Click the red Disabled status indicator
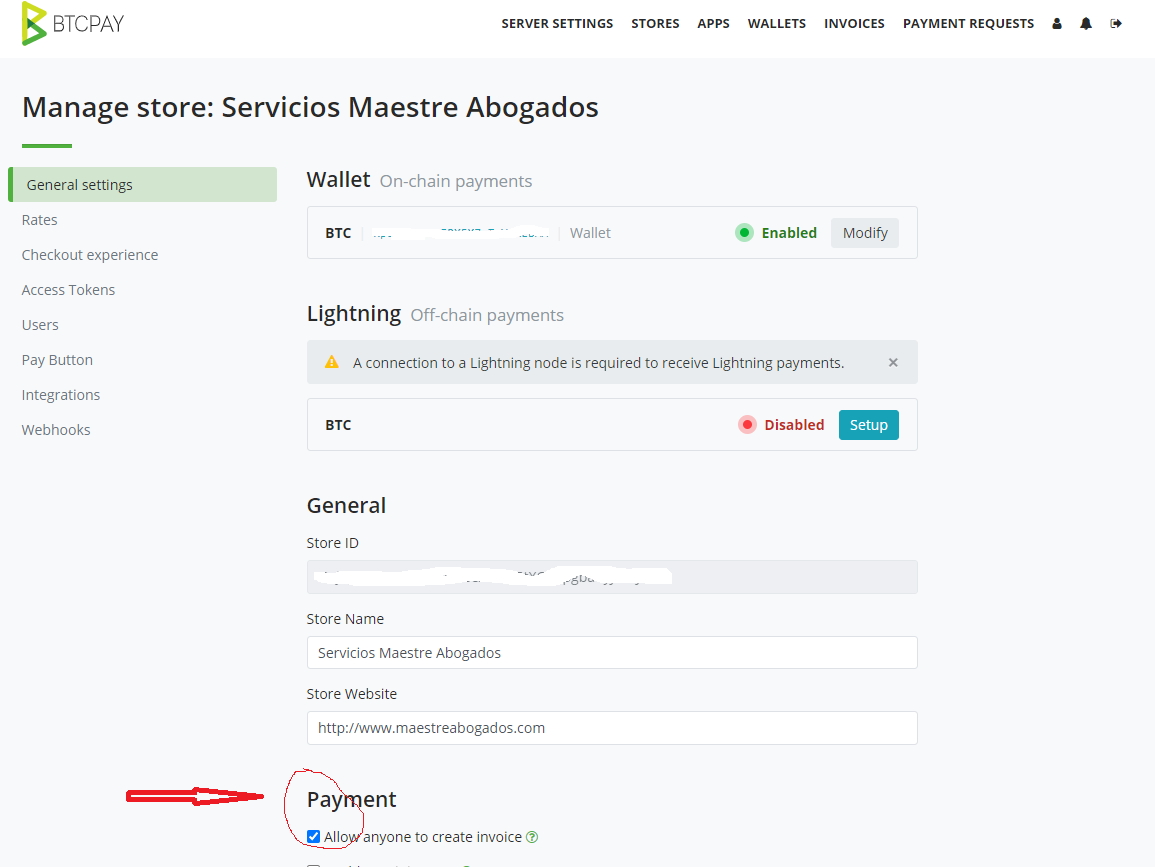 pos(747,425)
